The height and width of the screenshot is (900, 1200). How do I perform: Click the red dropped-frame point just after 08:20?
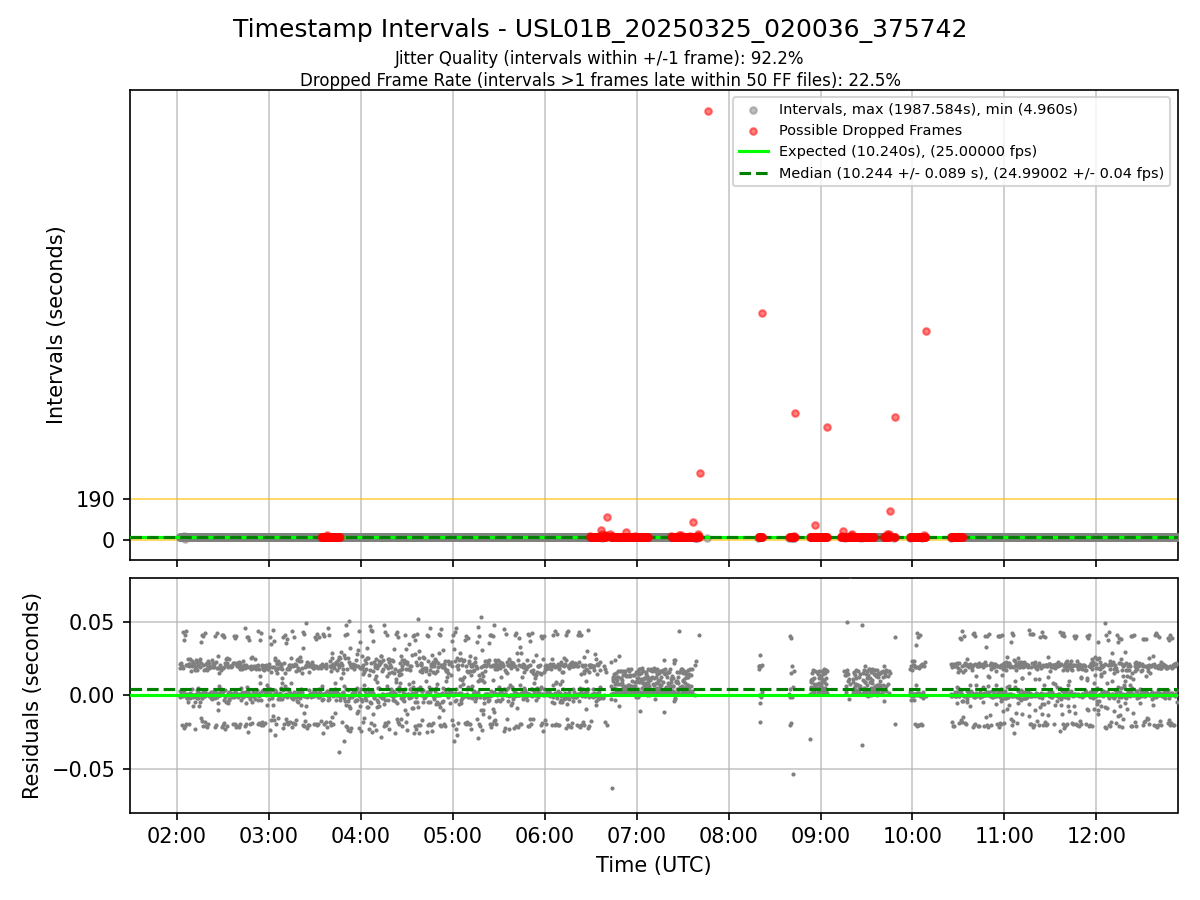(x=762, y=313)
